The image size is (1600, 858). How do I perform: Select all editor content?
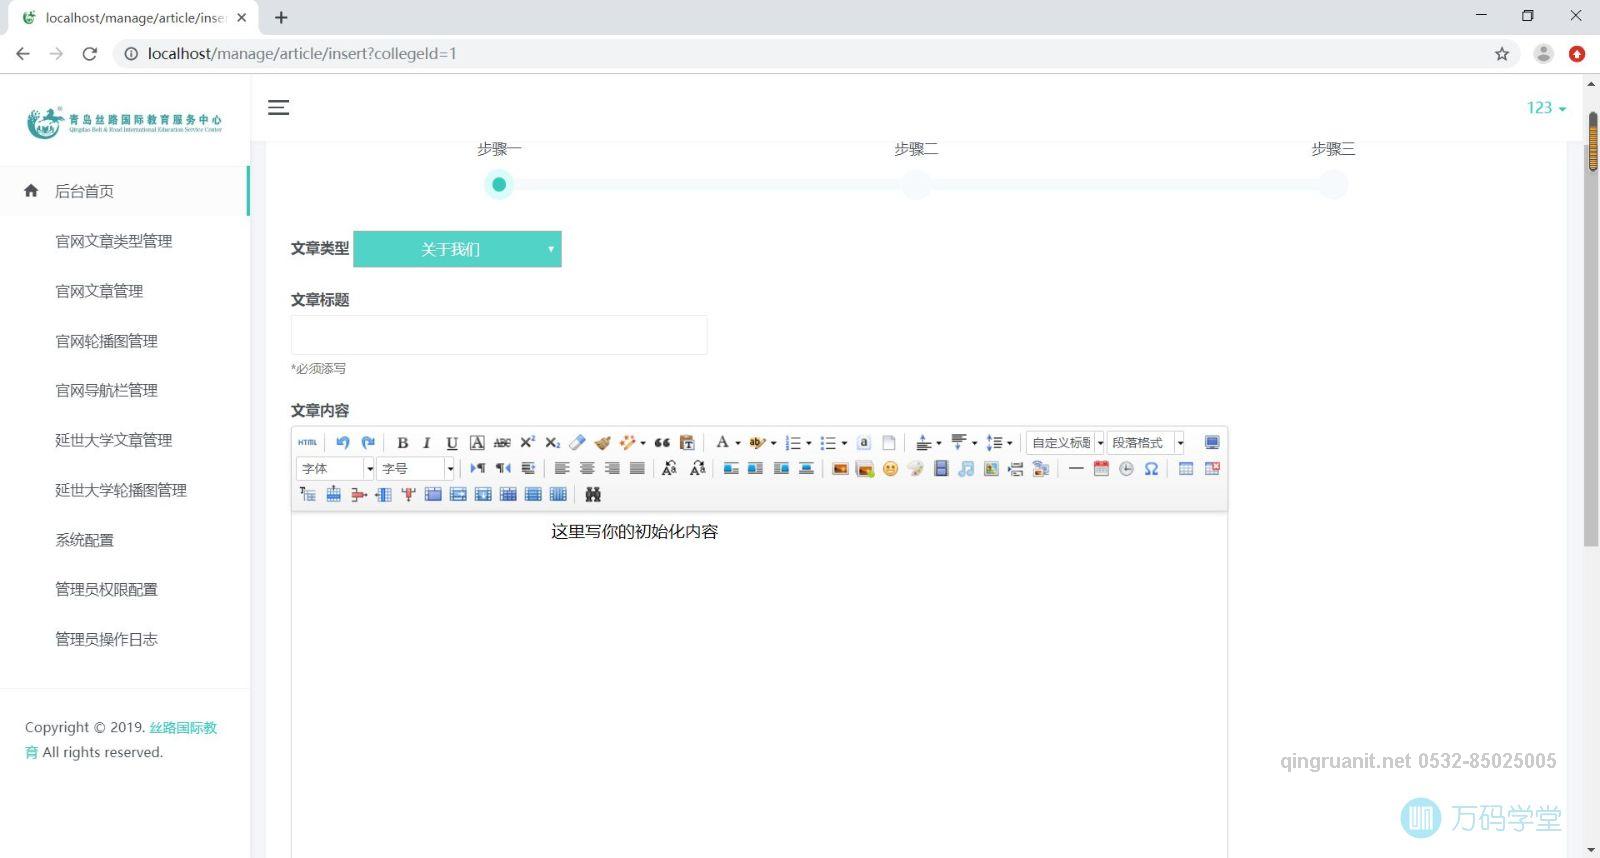[864, 442]
